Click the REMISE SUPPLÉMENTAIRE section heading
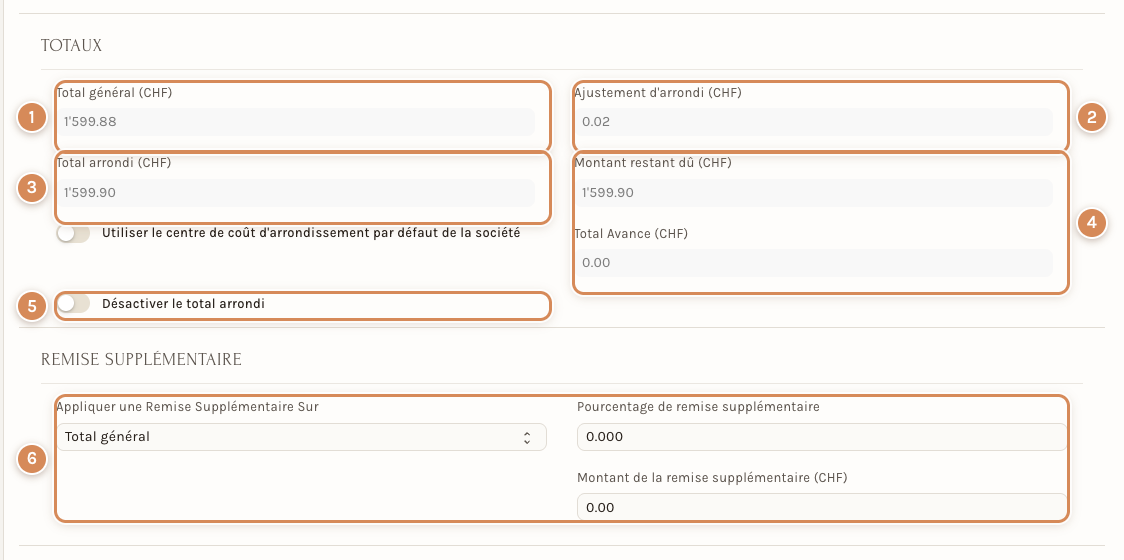The height and width of the screenshot is (560, 1124). tap(141, 359)
